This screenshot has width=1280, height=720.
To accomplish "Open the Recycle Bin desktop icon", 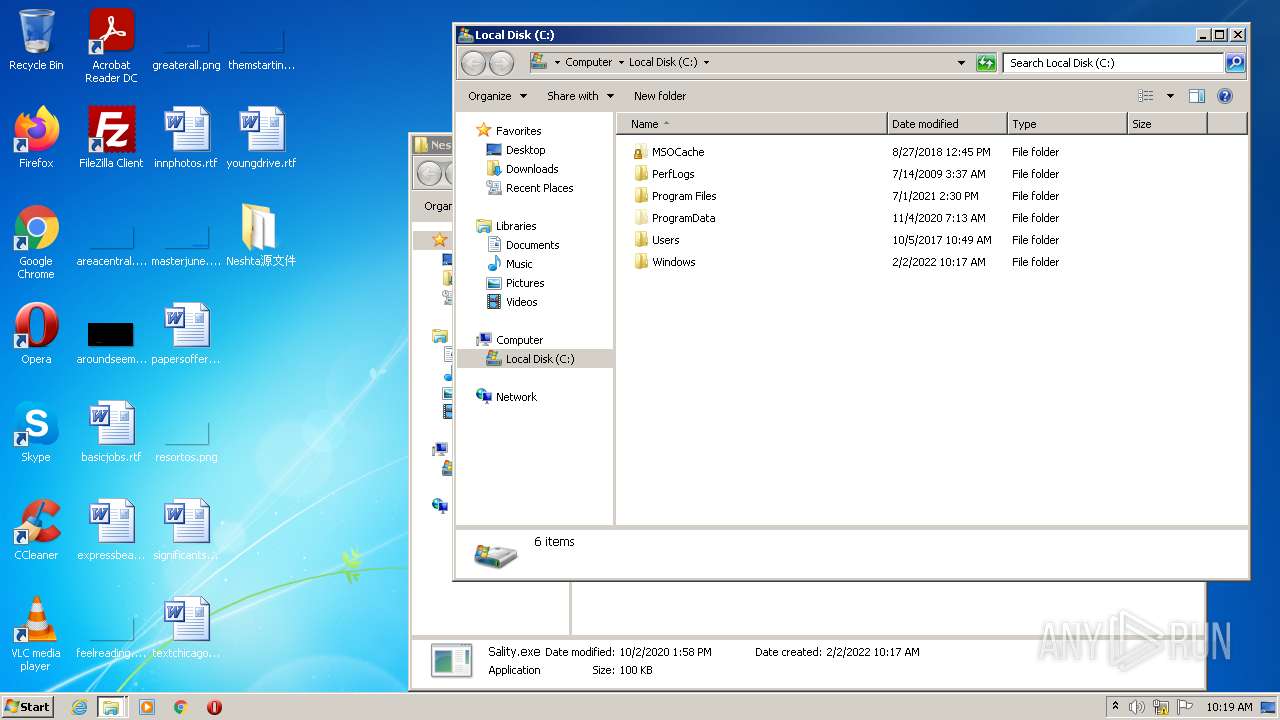I will click(36, 40).
